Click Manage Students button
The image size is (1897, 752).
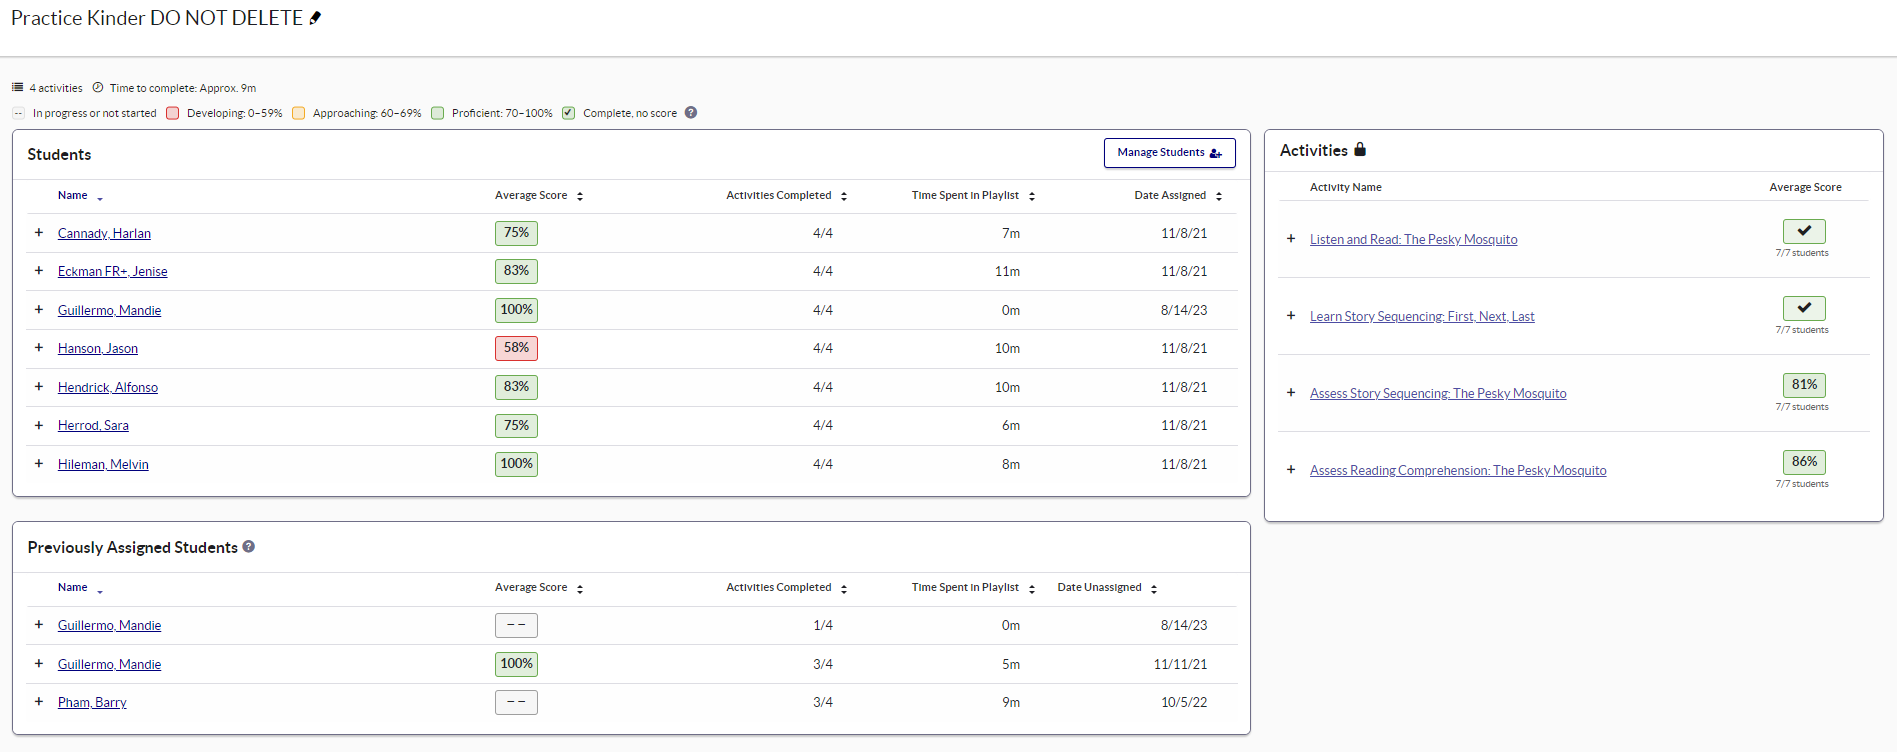pos(1169,153)
